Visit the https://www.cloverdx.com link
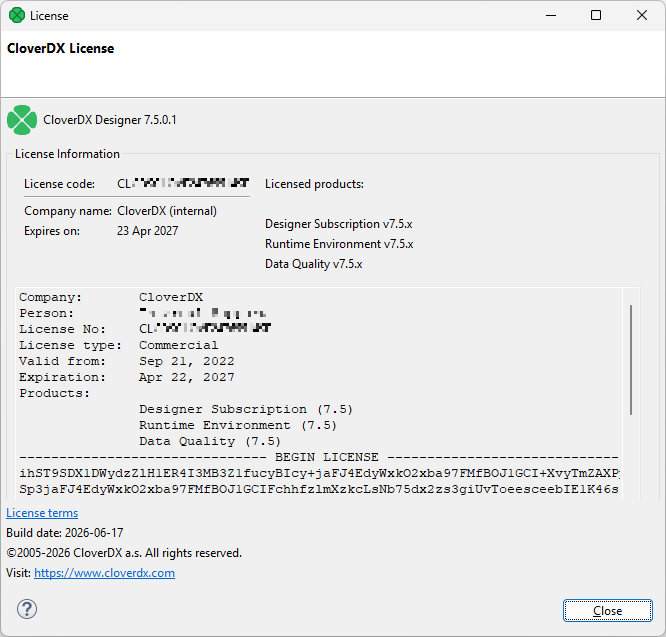 (x=104, y=573)
